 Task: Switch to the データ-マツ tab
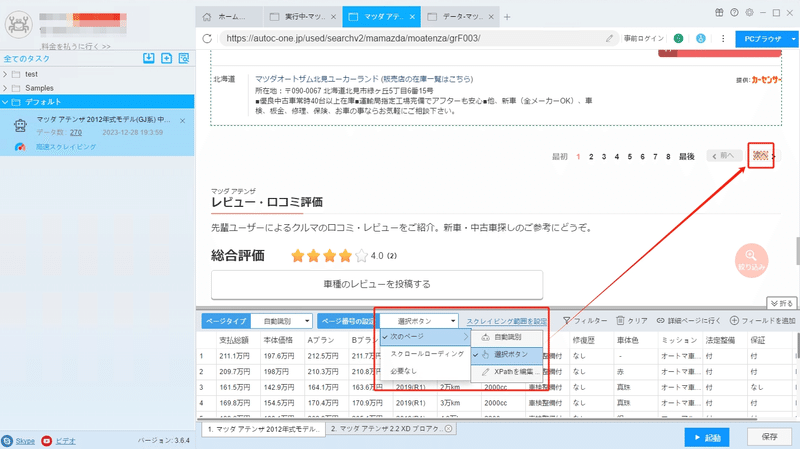461,17
